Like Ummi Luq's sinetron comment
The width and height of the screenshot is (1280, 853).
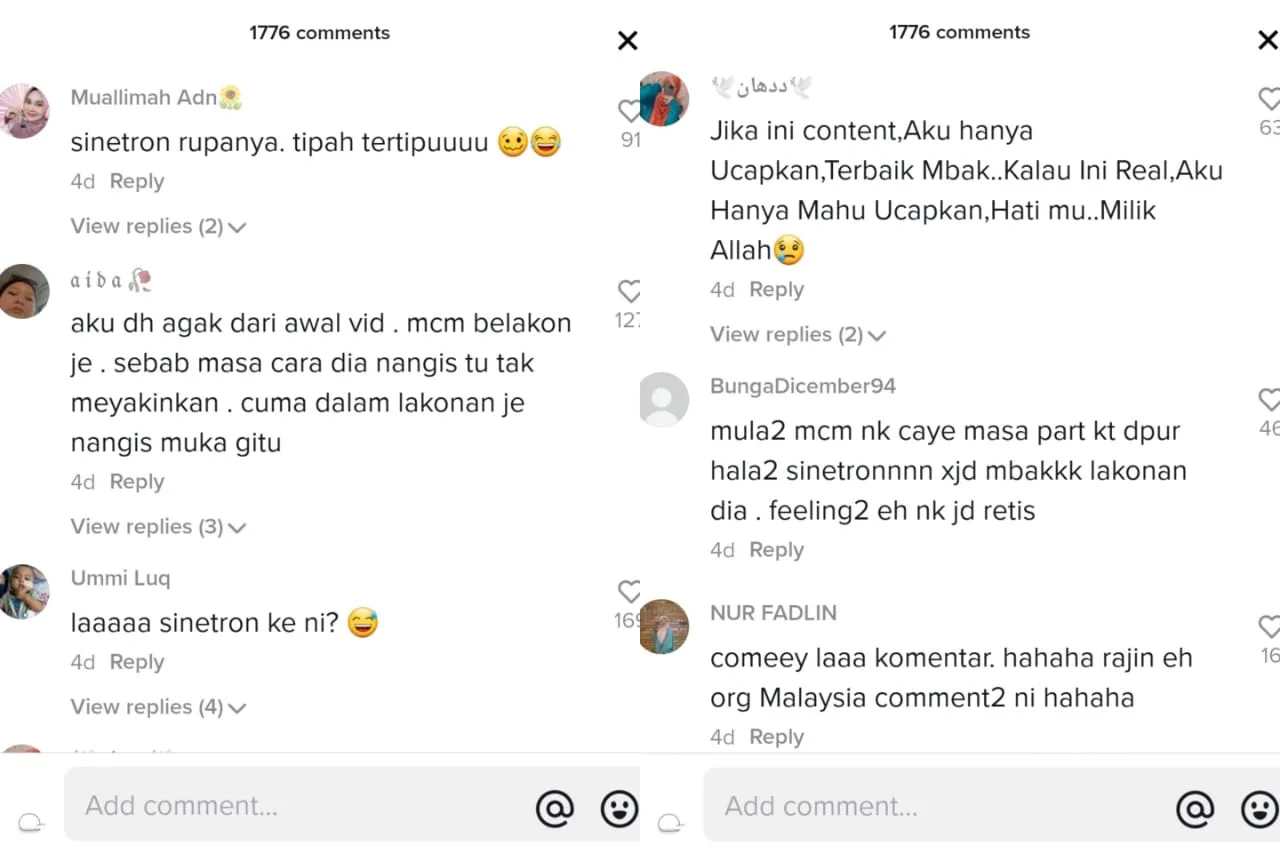629,591
